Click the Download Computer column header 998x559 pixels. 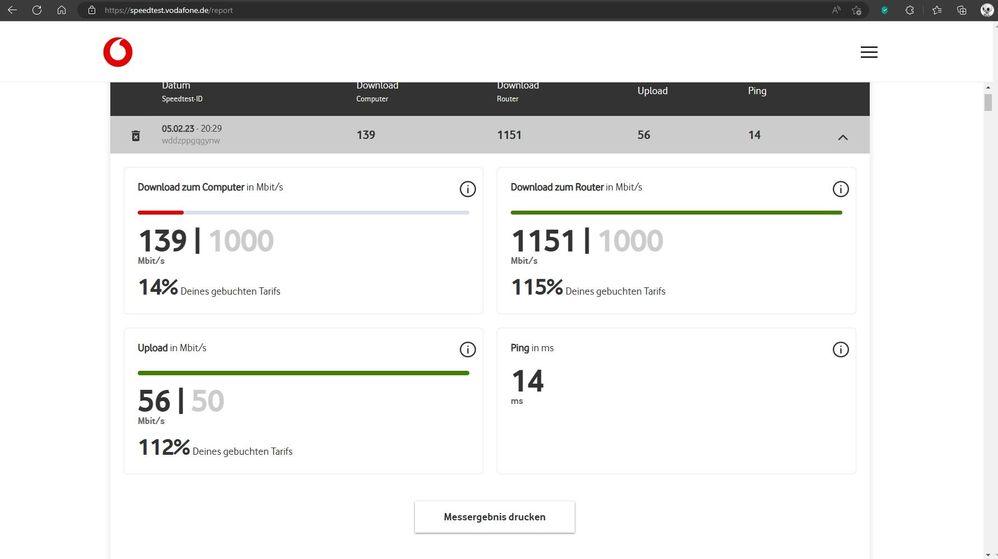click(377, 92)
